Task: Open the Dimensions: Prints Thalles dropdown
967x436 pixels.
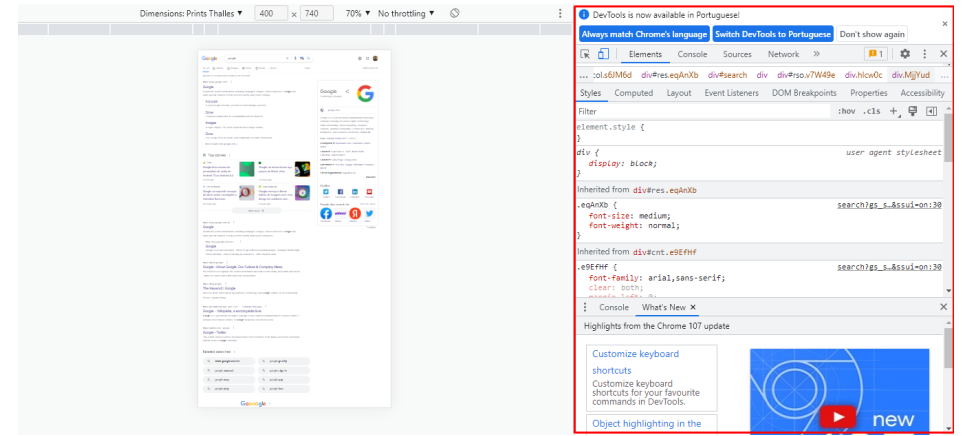Action: [191, 13]
